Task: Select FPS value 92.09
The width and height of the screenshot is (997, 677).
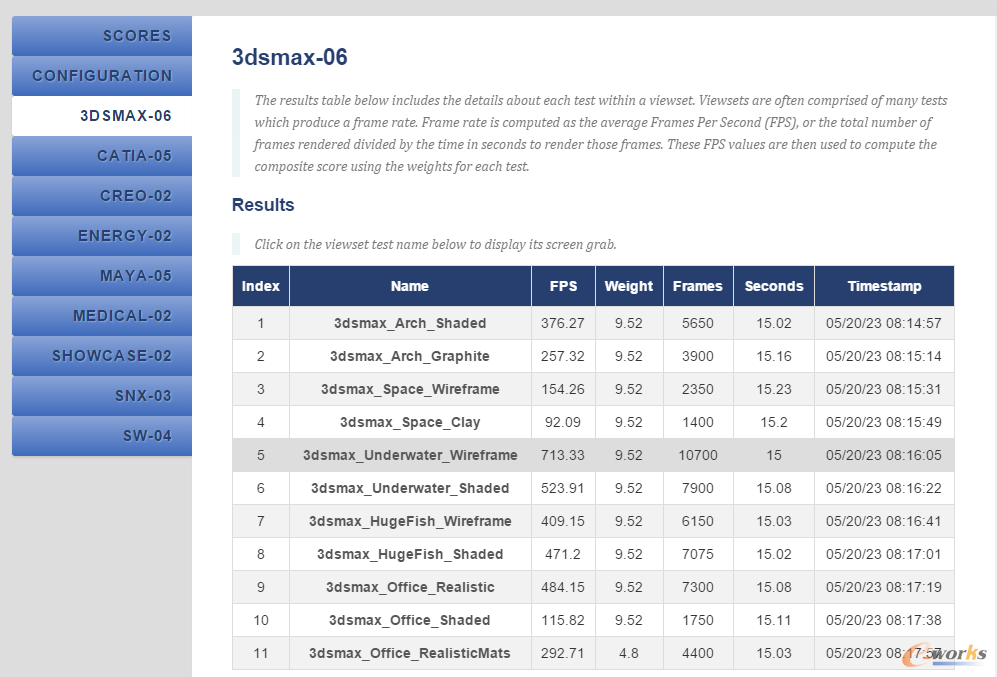Action: pyautogui.click(x=563, y=422)
